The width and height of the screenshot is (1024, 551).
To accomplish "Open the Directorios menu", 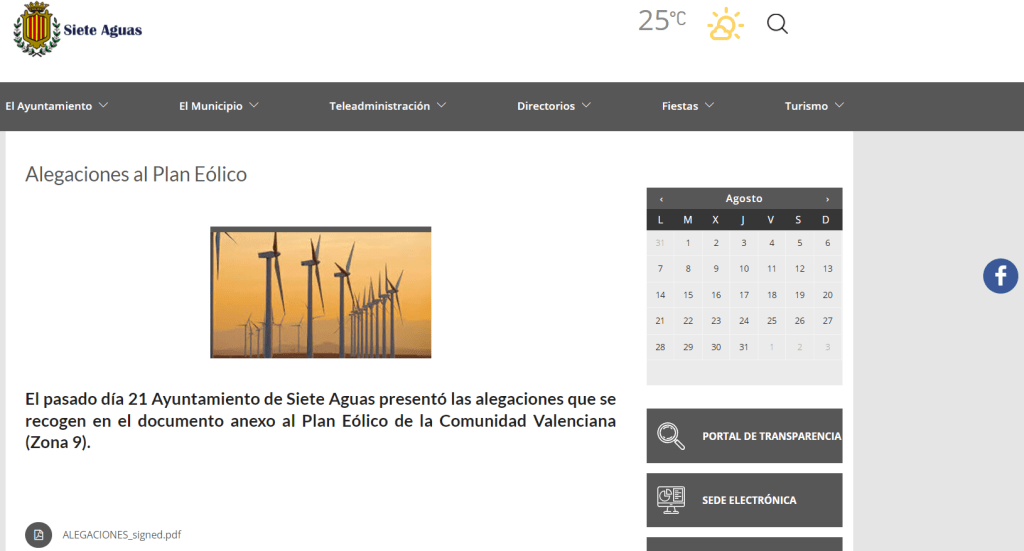I will tap(553, 106).
